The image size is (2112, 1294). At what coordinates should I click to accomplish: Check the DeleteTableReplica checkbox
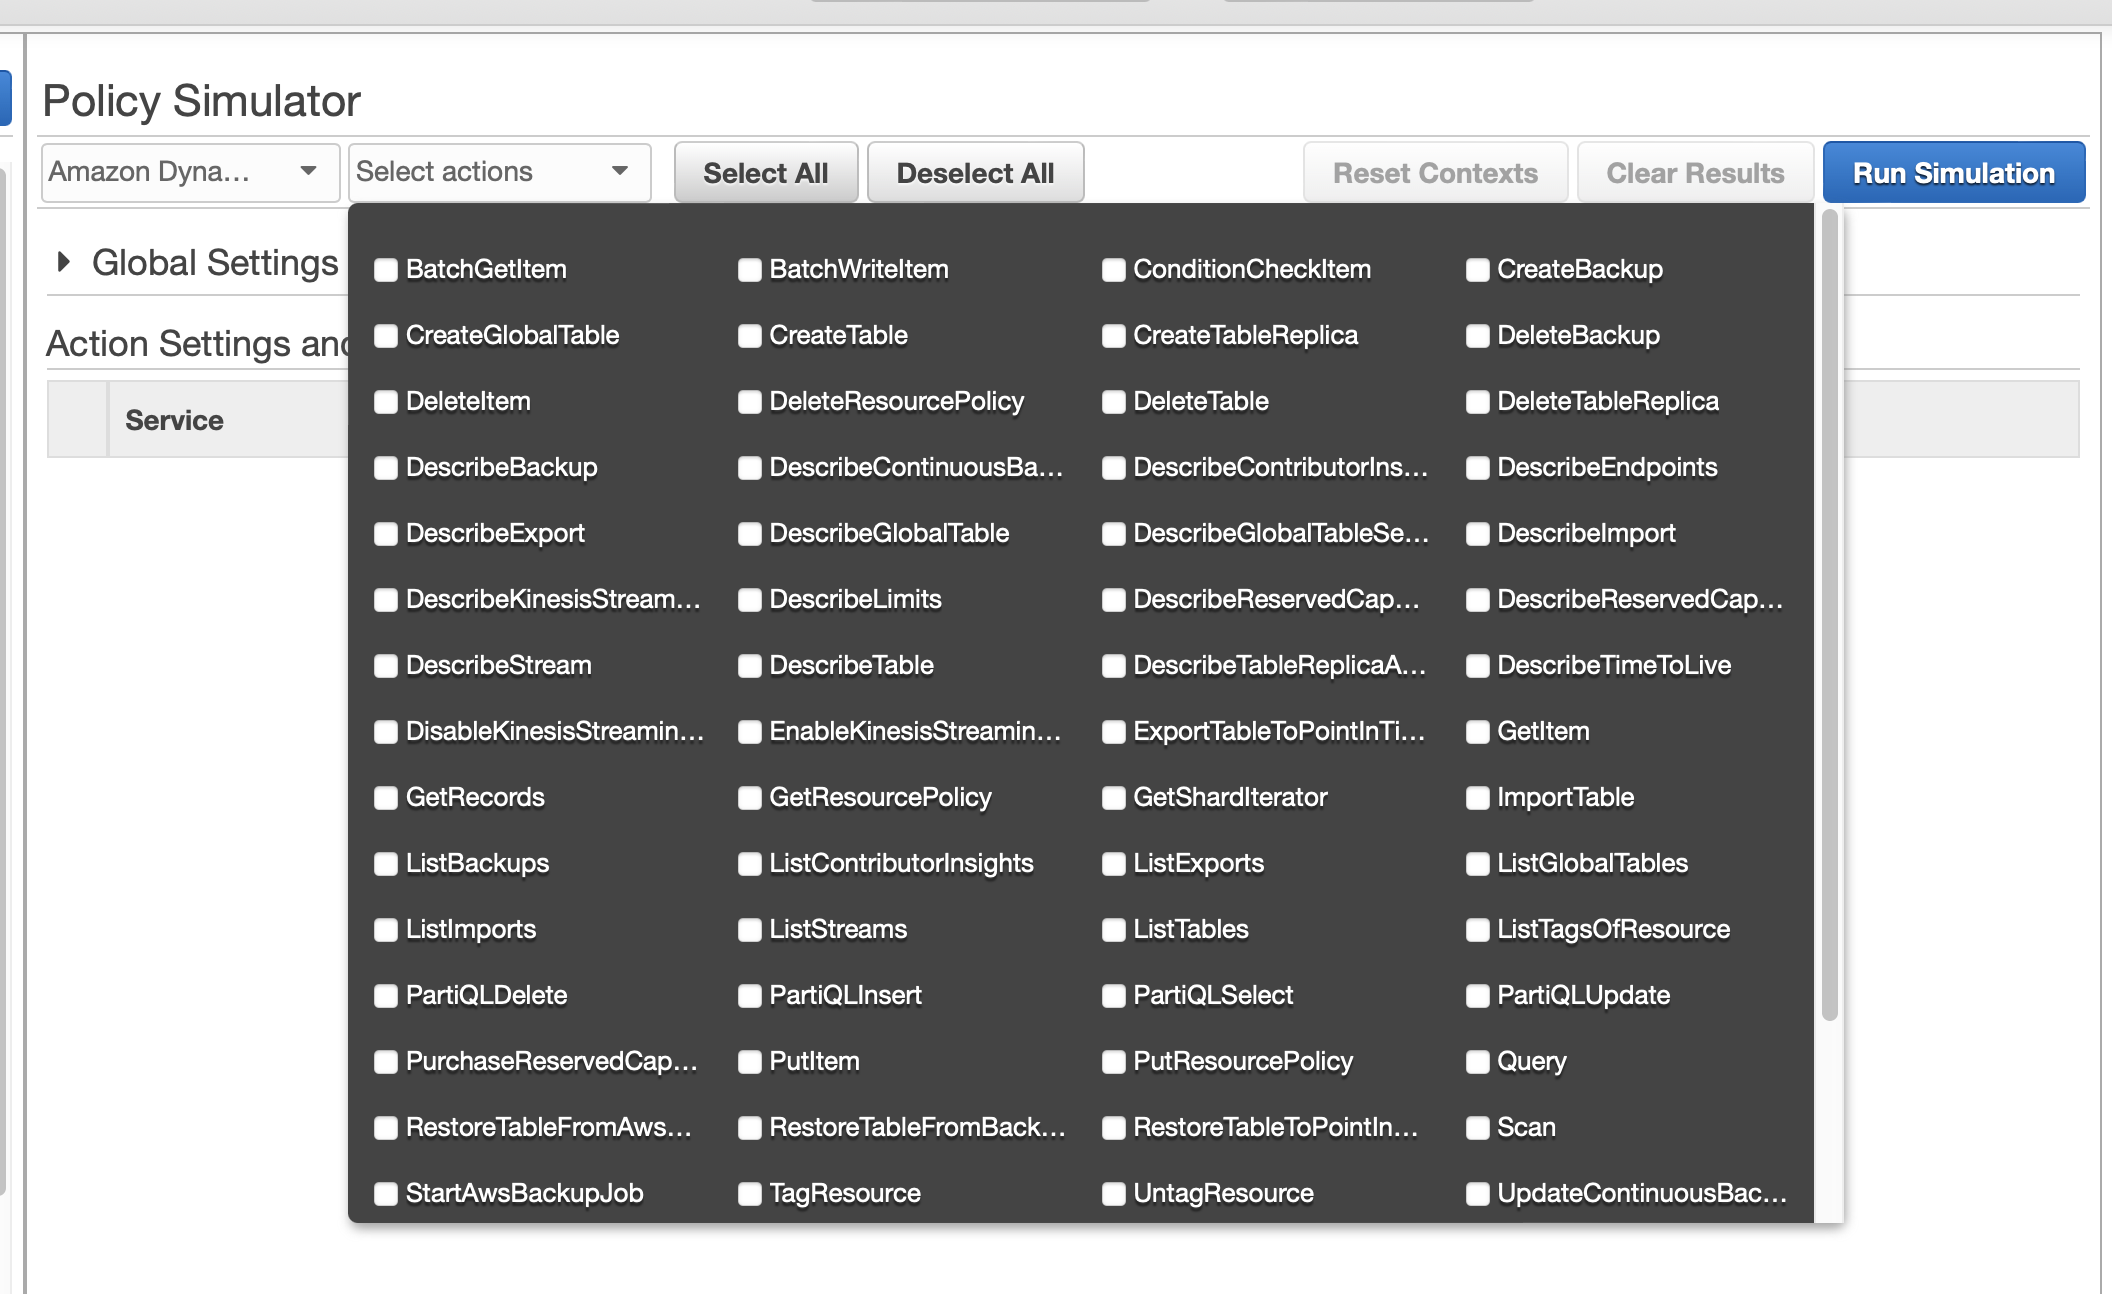pos(1478,402)
